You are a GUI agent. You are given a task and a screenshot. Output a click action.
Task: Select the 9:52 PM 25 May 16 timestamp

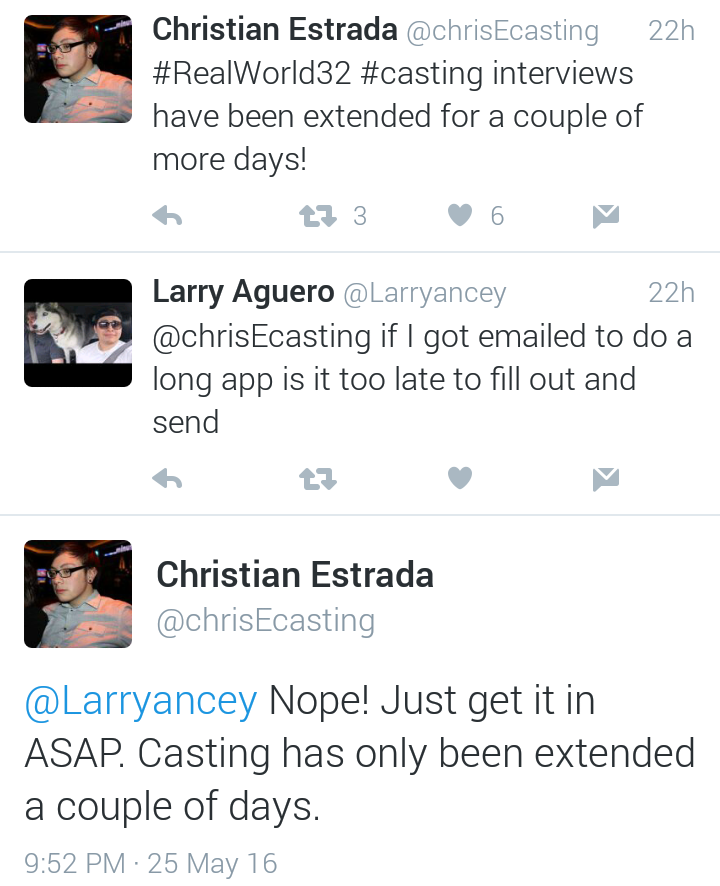(150, 863)
